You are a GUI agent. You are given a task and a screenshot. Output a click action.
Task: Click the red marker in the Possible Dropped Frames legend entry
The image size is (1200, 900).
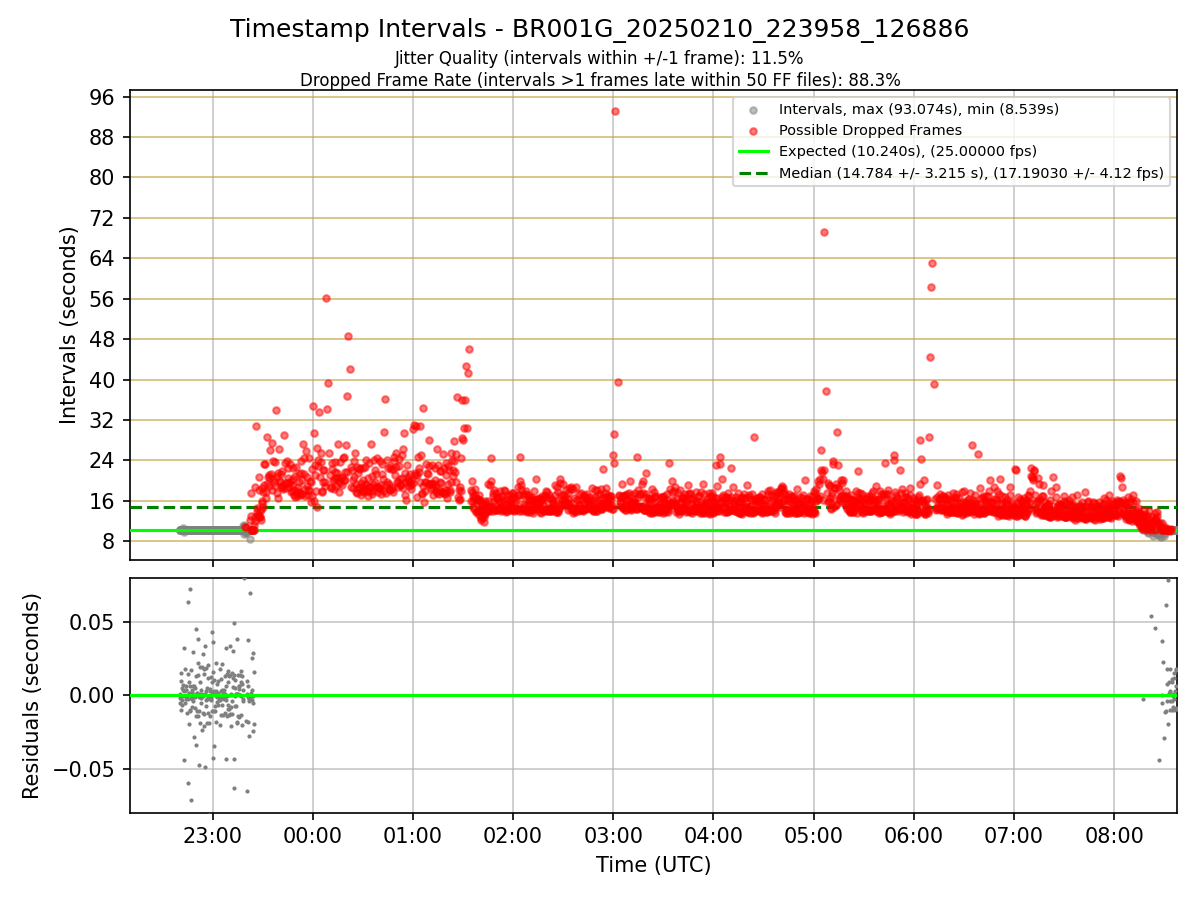(754, 130)
